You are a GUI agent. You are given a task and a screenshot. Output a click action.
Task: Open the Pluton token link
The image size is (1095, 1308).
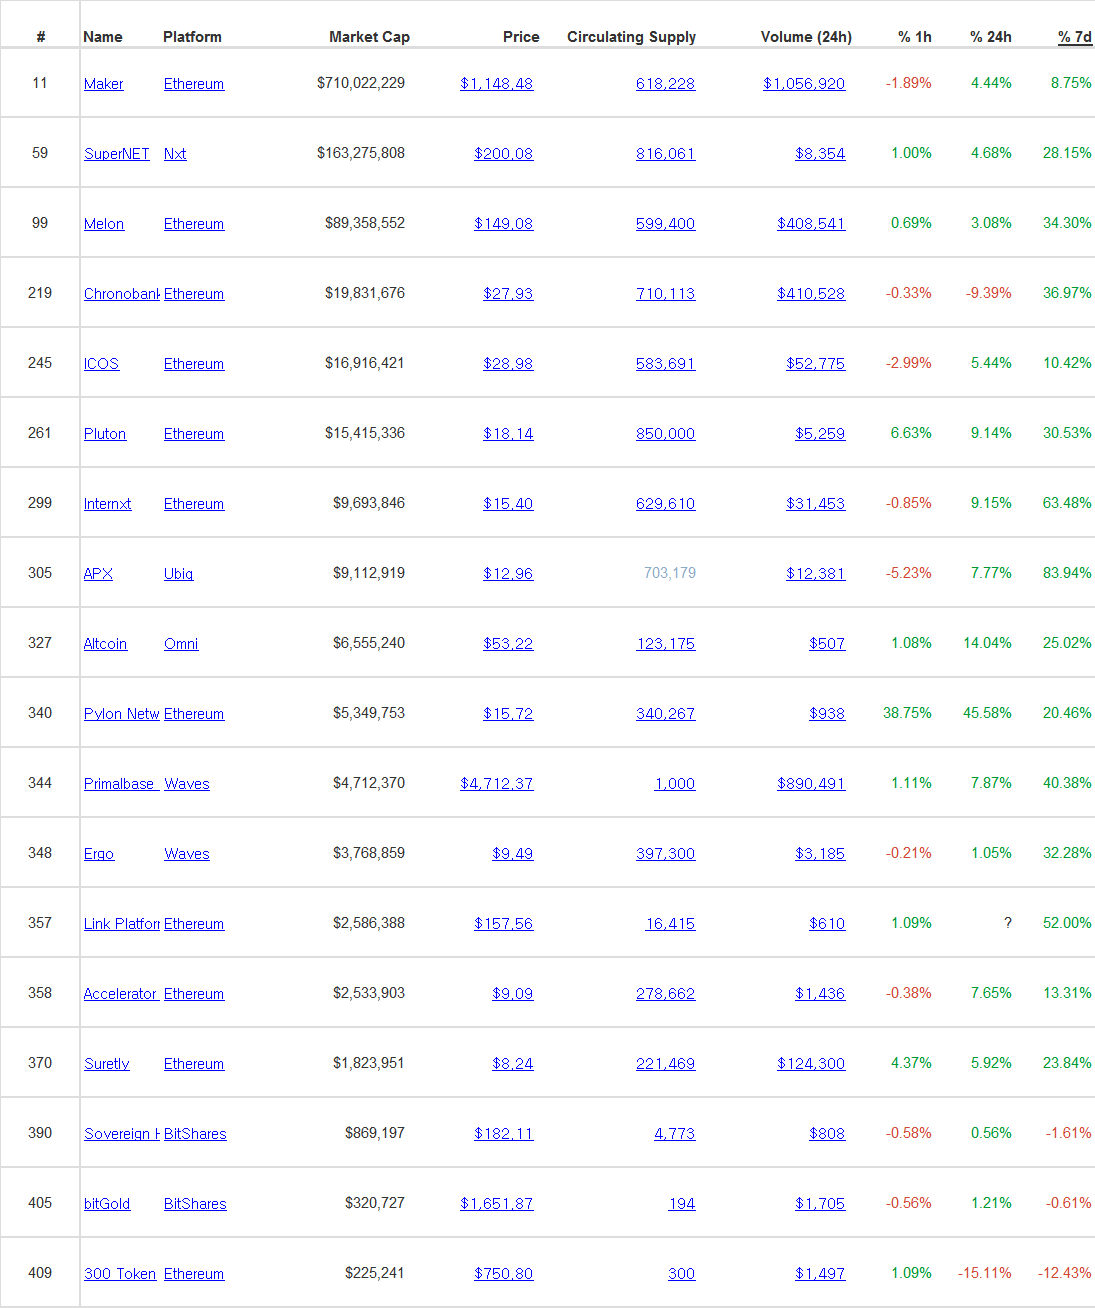(x=105, y=434)
